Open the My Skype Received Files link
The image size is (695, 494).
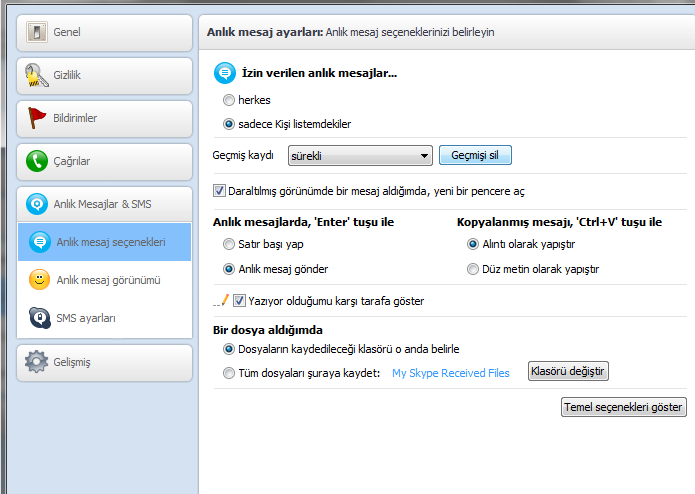(451, 373)
